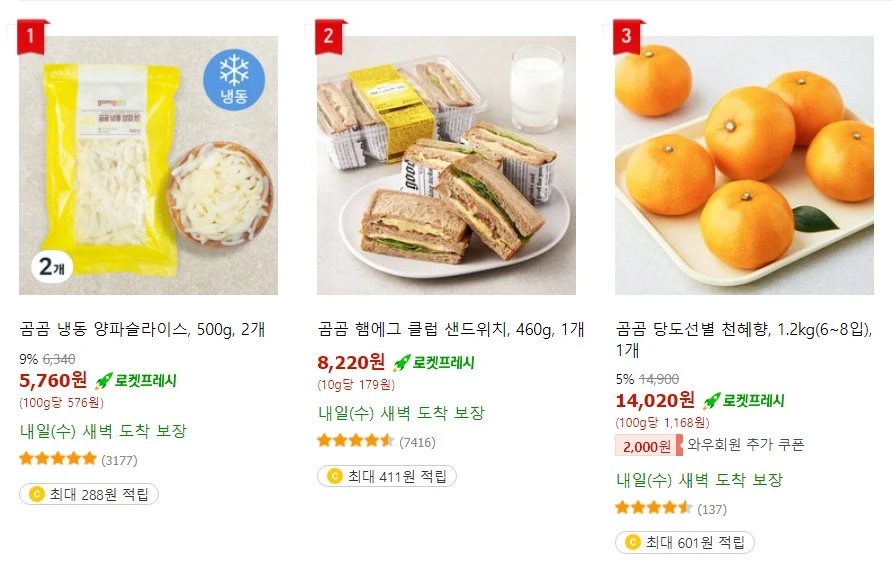Image resolution: width=893 pixels, height=572 pixels.
Task: Open the 천혜향 citrus product image
Action: click(x=744, y=166)
